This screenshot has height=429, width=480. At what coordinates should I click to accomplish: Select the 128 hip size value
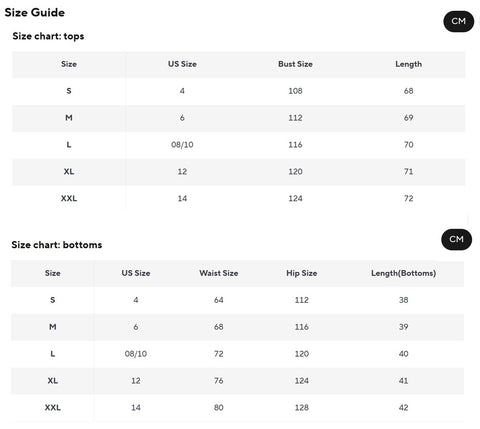tap(302, 407)
